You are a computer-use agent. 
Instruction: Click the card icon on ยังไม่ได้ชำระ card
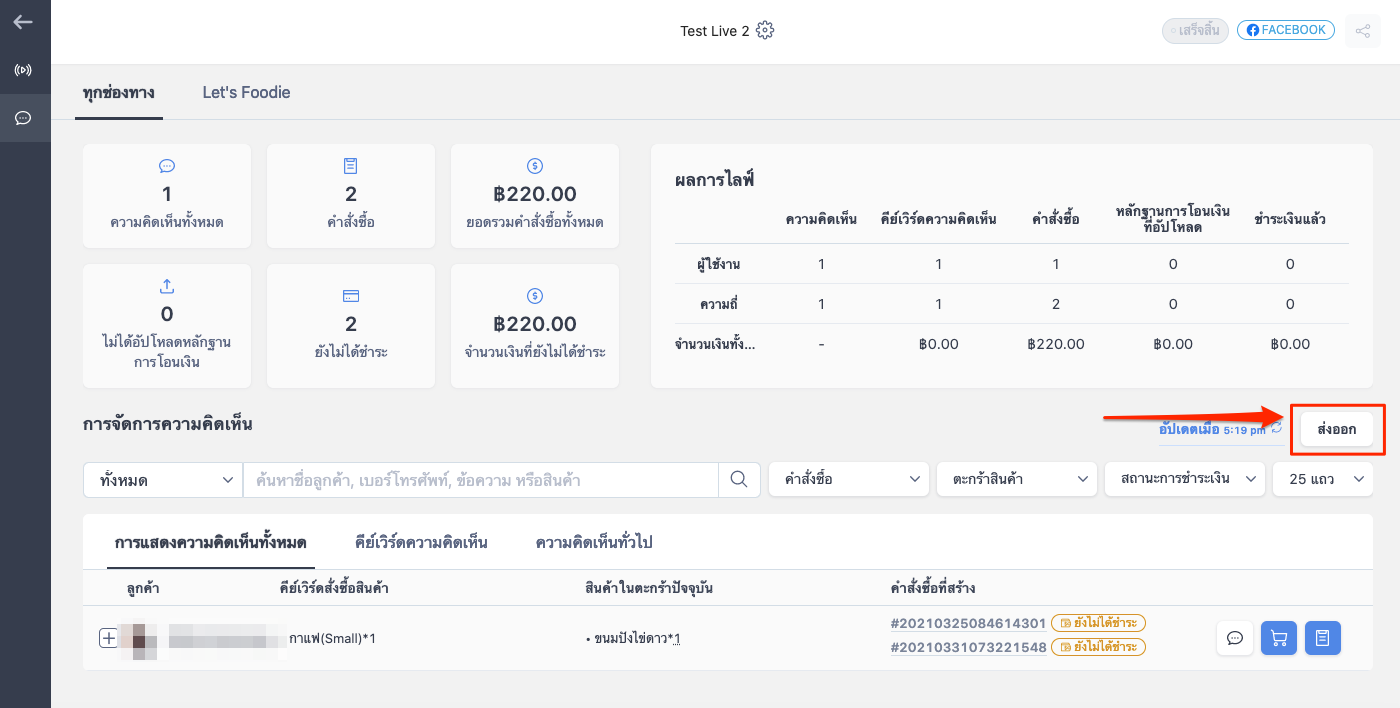point(351,296)
